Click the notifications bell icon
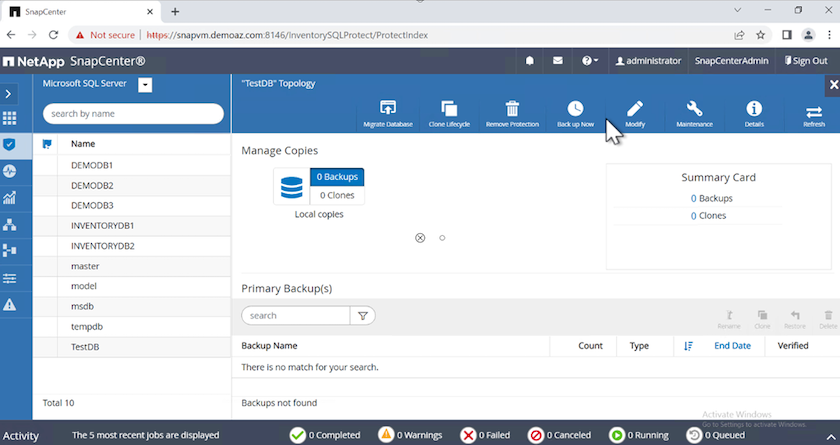The width and height of the screenshot is (840, 445). (530, 61)
